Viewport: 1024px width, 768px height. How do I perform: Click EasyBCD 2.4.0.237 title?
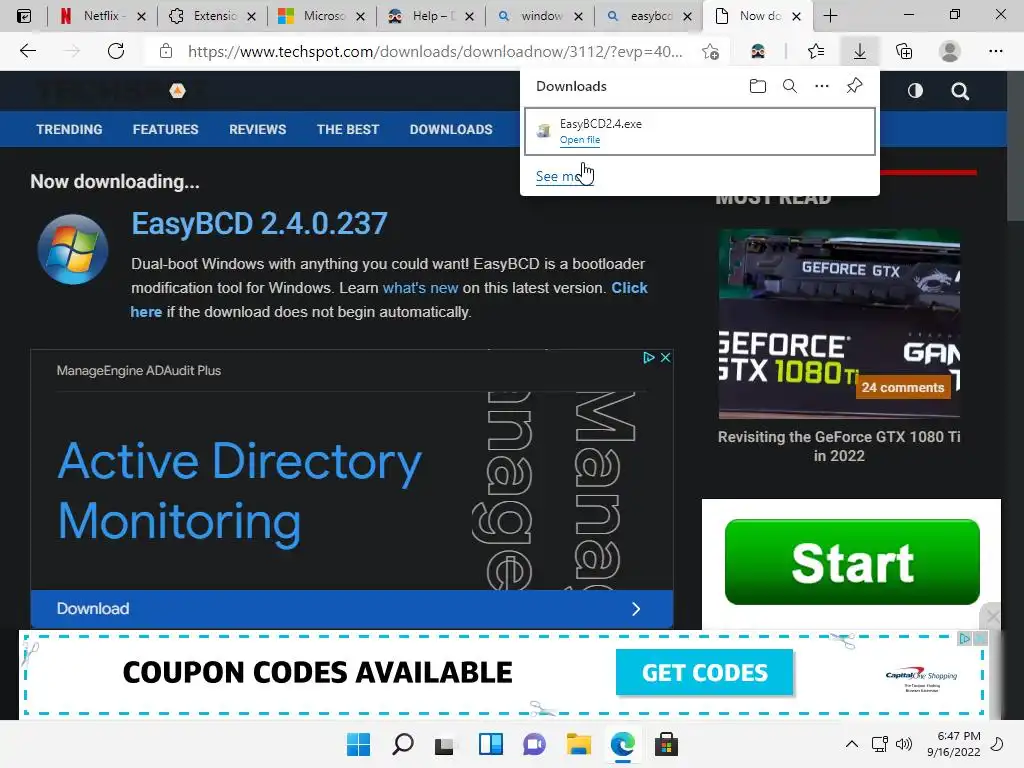tap(259, 224)
